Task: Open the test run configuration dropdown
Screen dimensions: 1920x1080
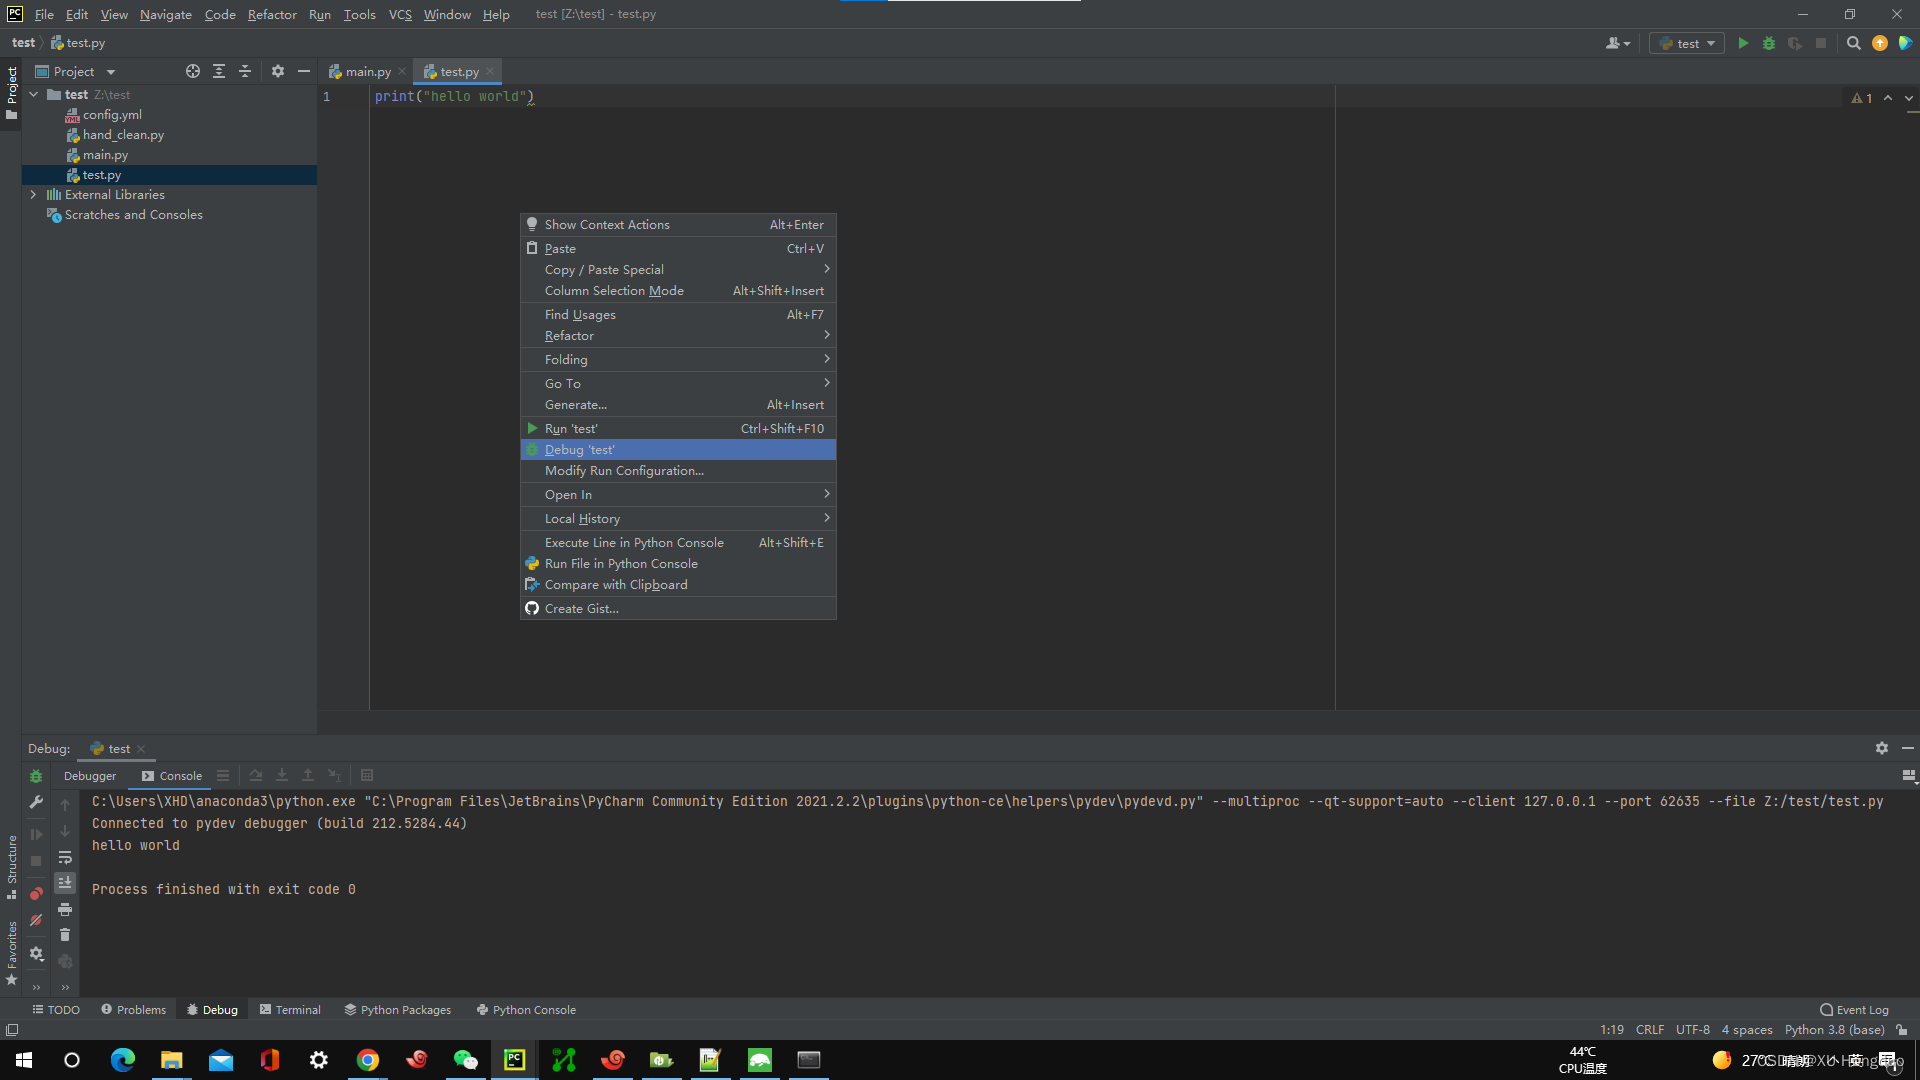Action: pyautogui.click(x=1687, y=43)
